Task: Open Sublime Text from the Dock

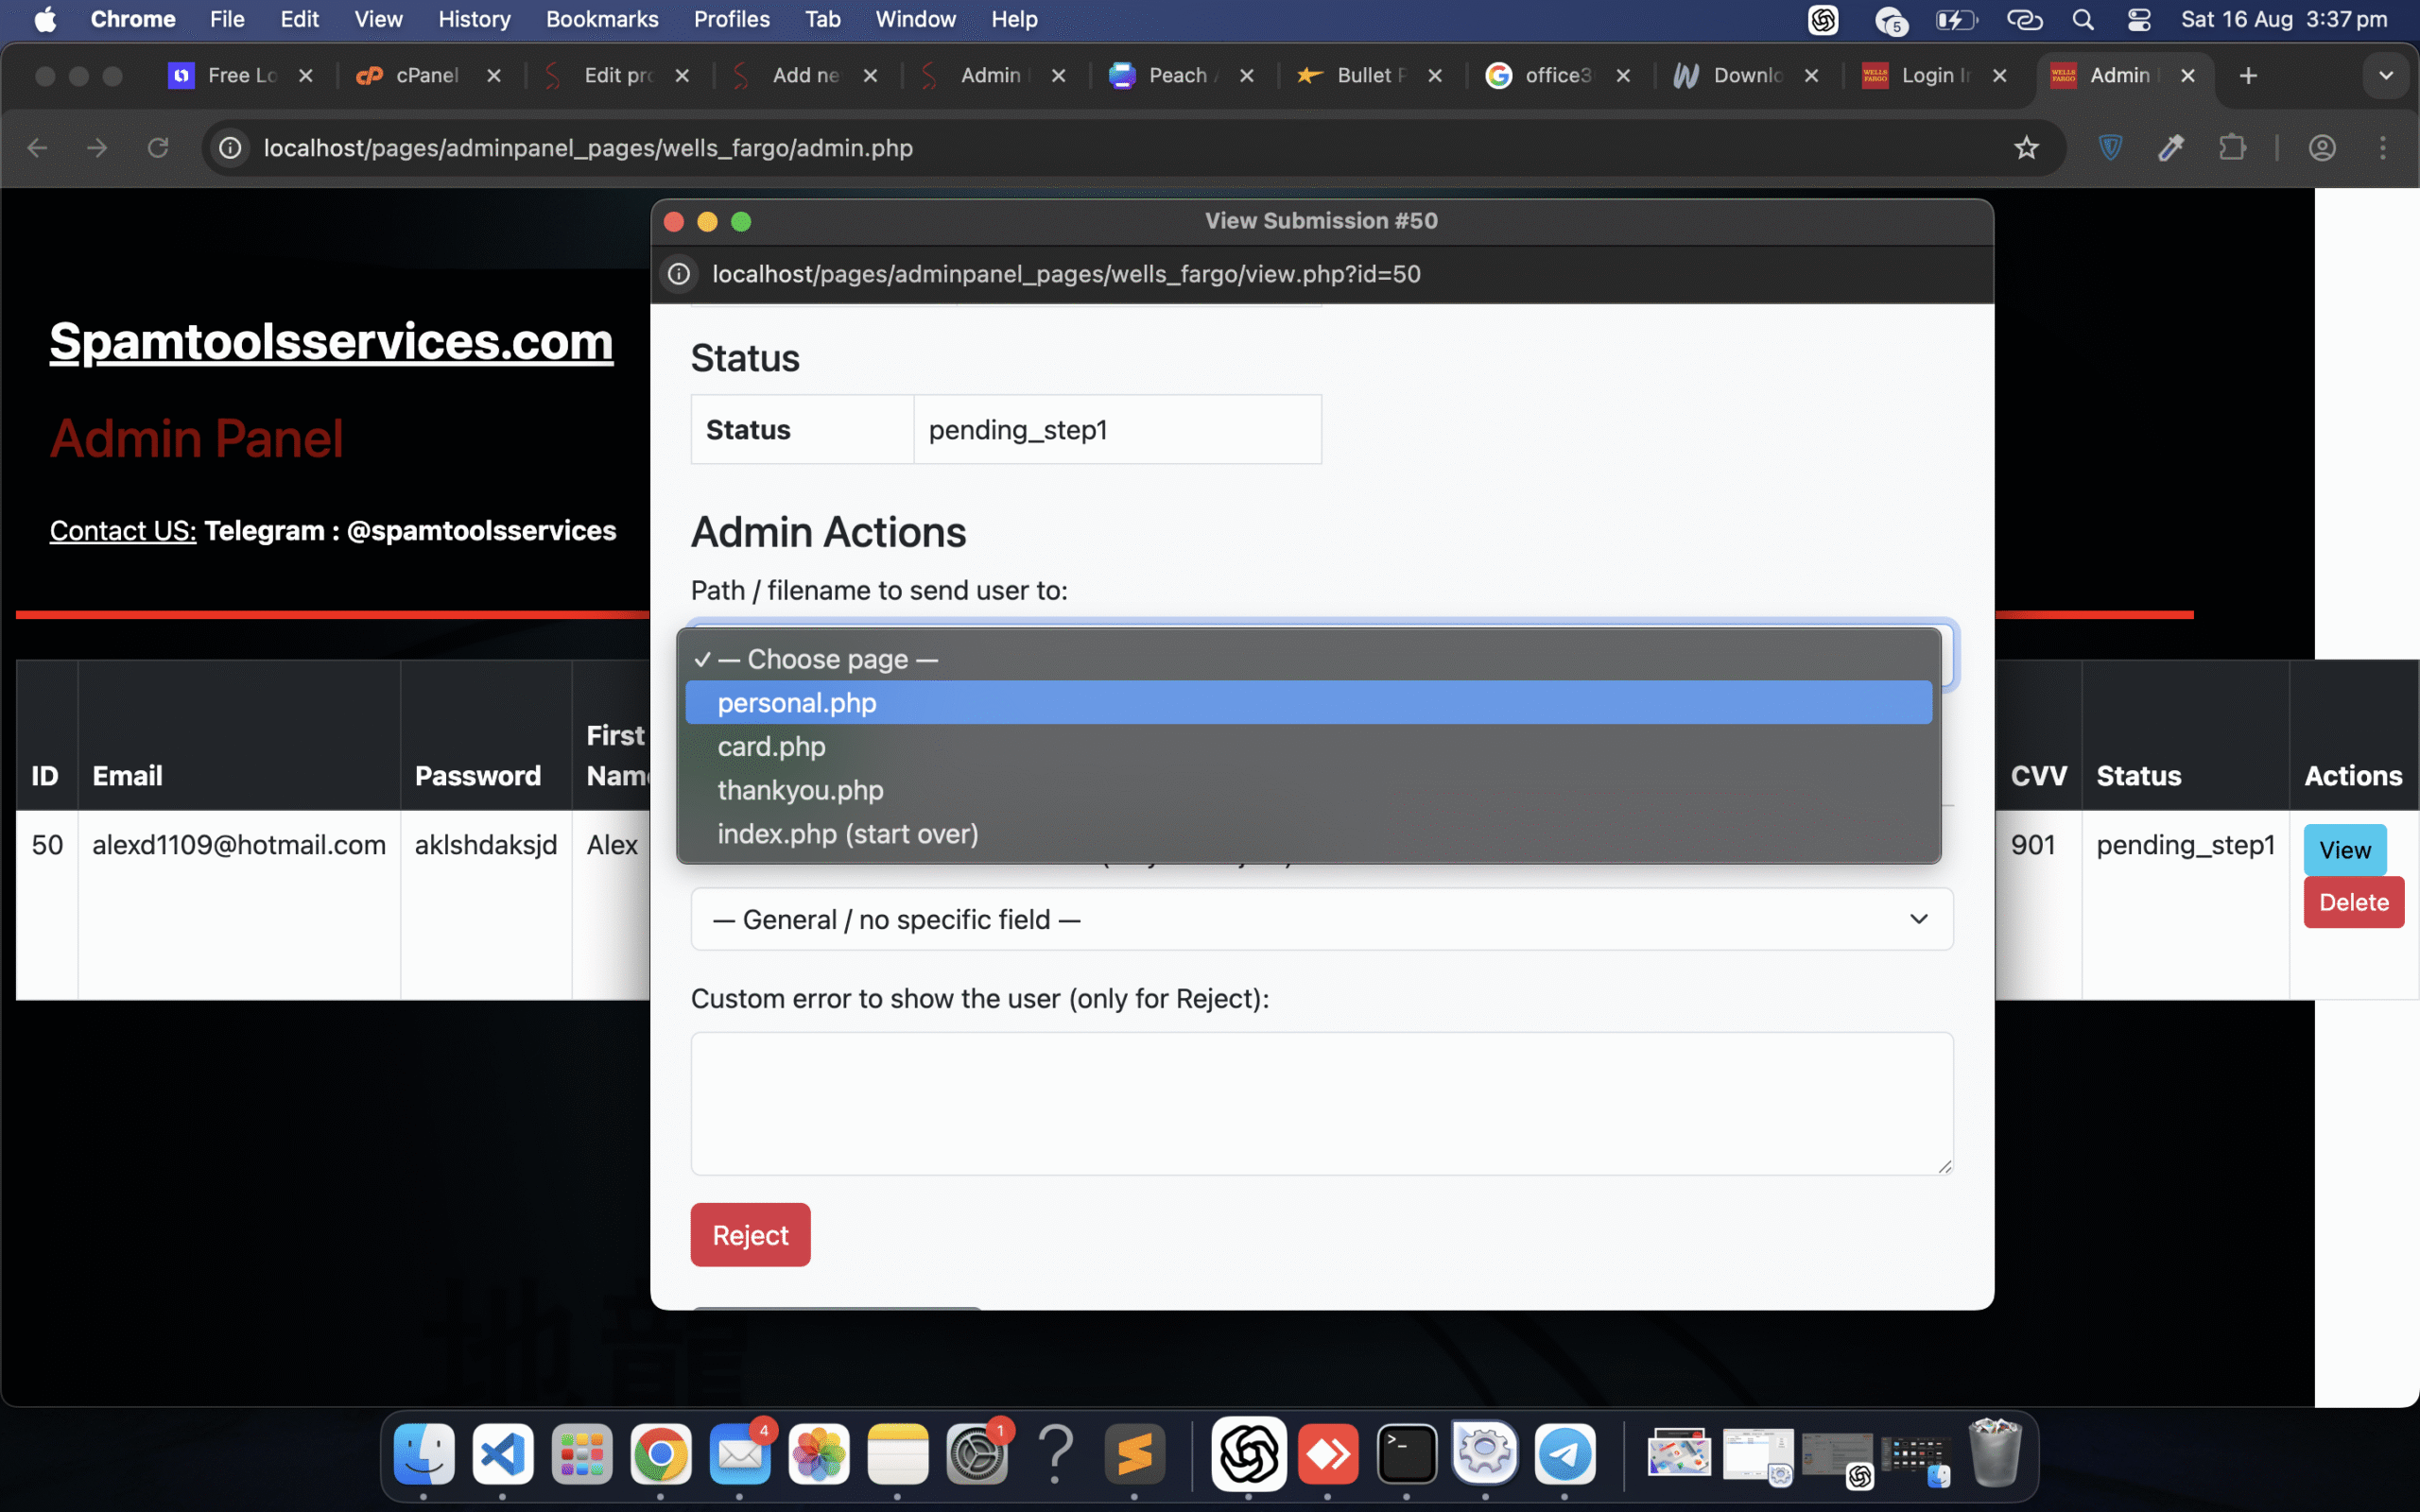Action: (x=1135, y=1453)
